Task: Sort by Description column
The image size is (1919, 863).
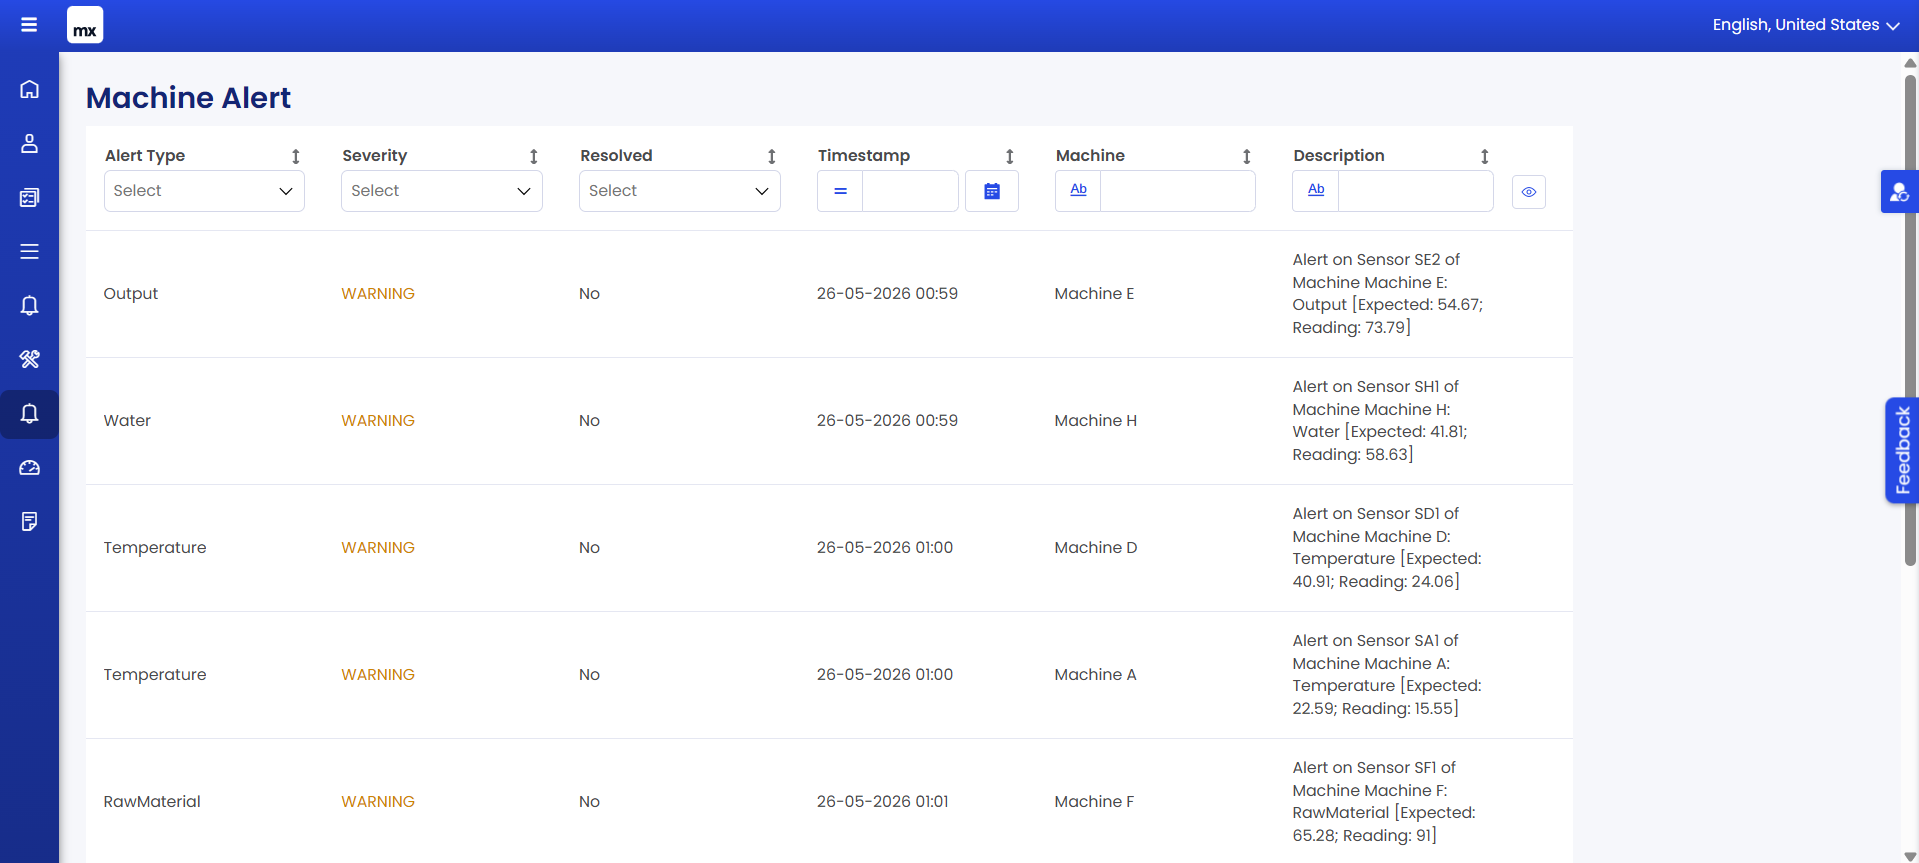Action: tap(1485, 156)
